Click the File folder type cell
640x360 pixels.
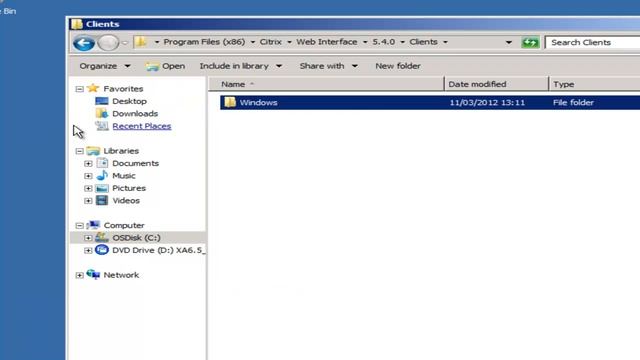573,102
